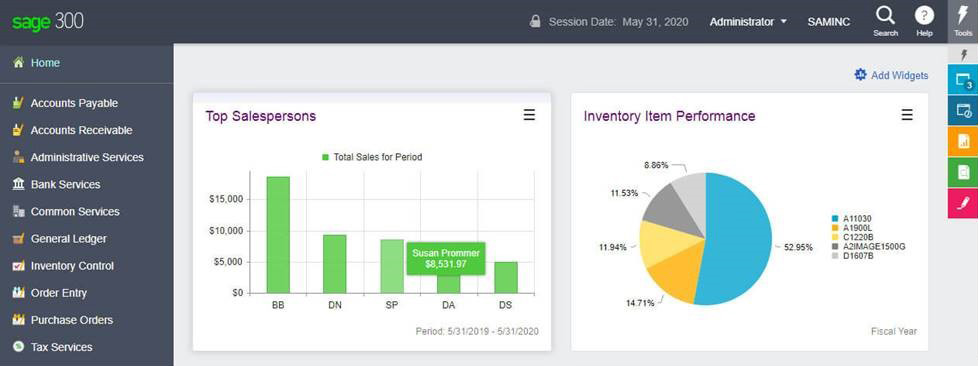Open Inventory Control menu item
The width and height of the screenshot is (978, 366).
click(x=72, y=266)
